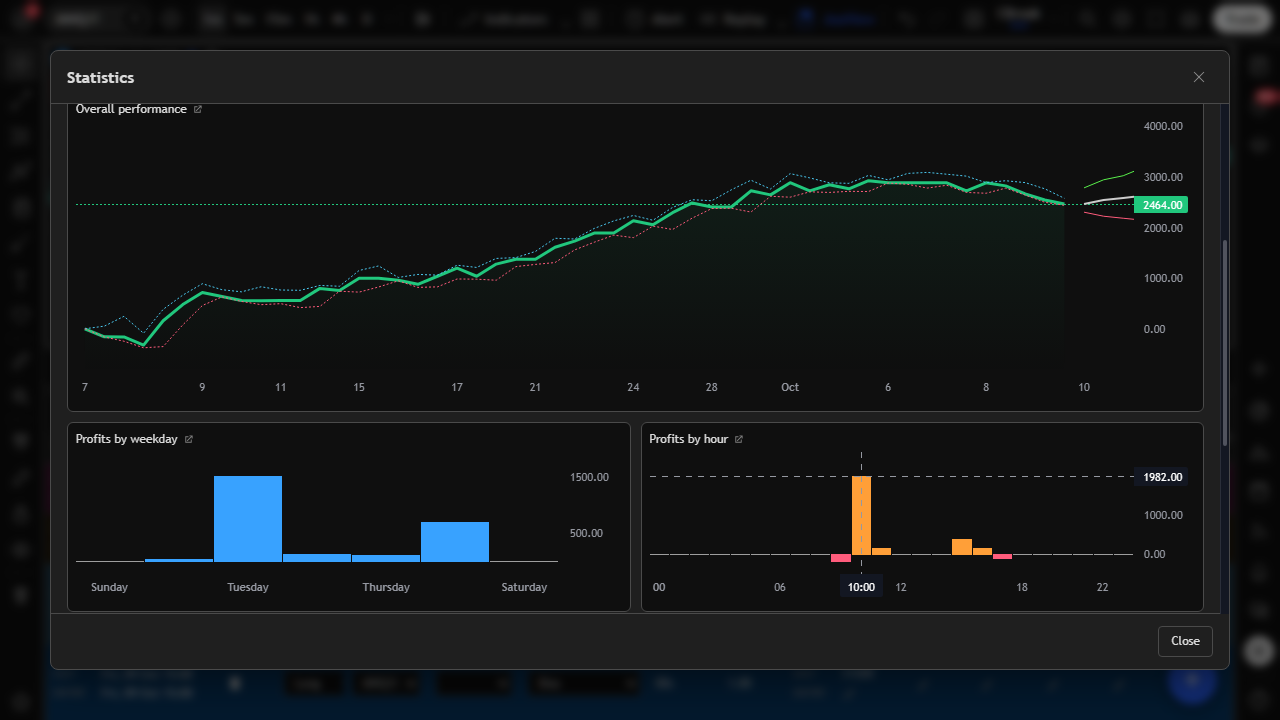Click the 3000.00 value on performance axis
The image size is (1280, 720).
pyautogui.click(x=1164, y=177)
